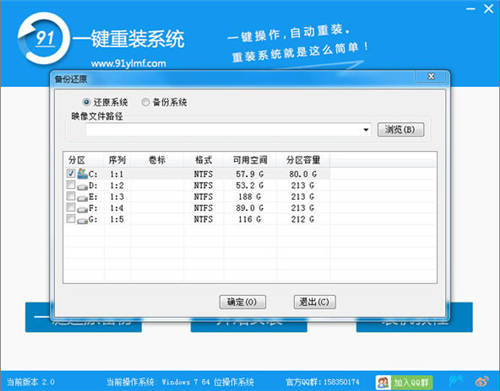500x391 pixels.
Task: Open the image file path dropdown arrow
Action: 366,130
